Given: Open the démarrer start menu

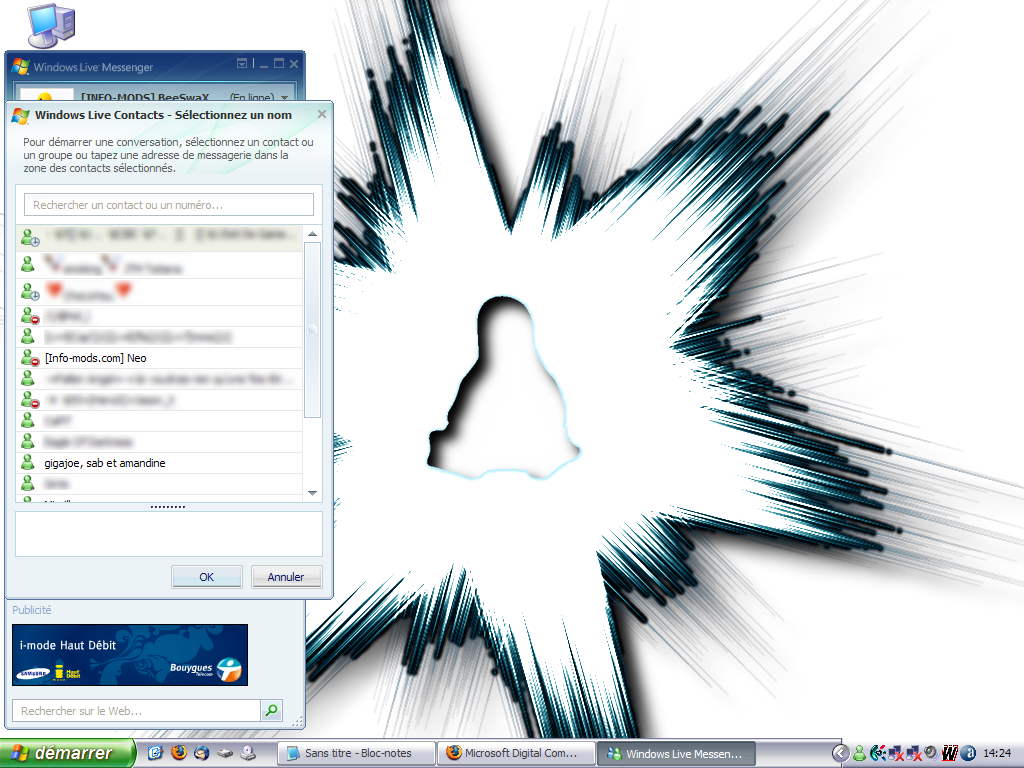Looking at the screenshot, I should 68,753.
